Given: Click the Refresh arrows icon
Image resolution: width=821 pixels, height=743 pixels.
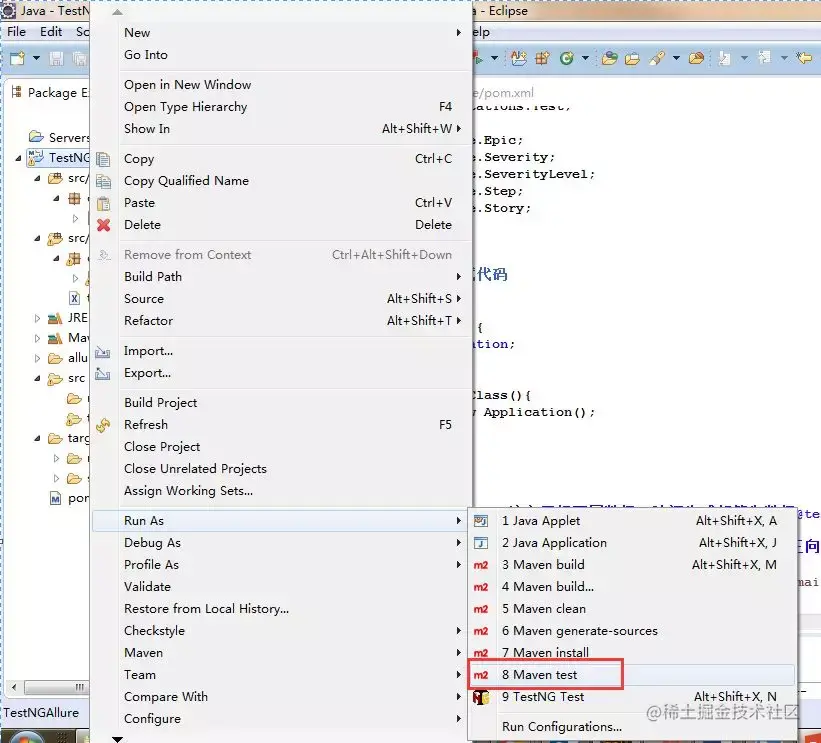Looking at the screenshot, I should pos(103,425).
